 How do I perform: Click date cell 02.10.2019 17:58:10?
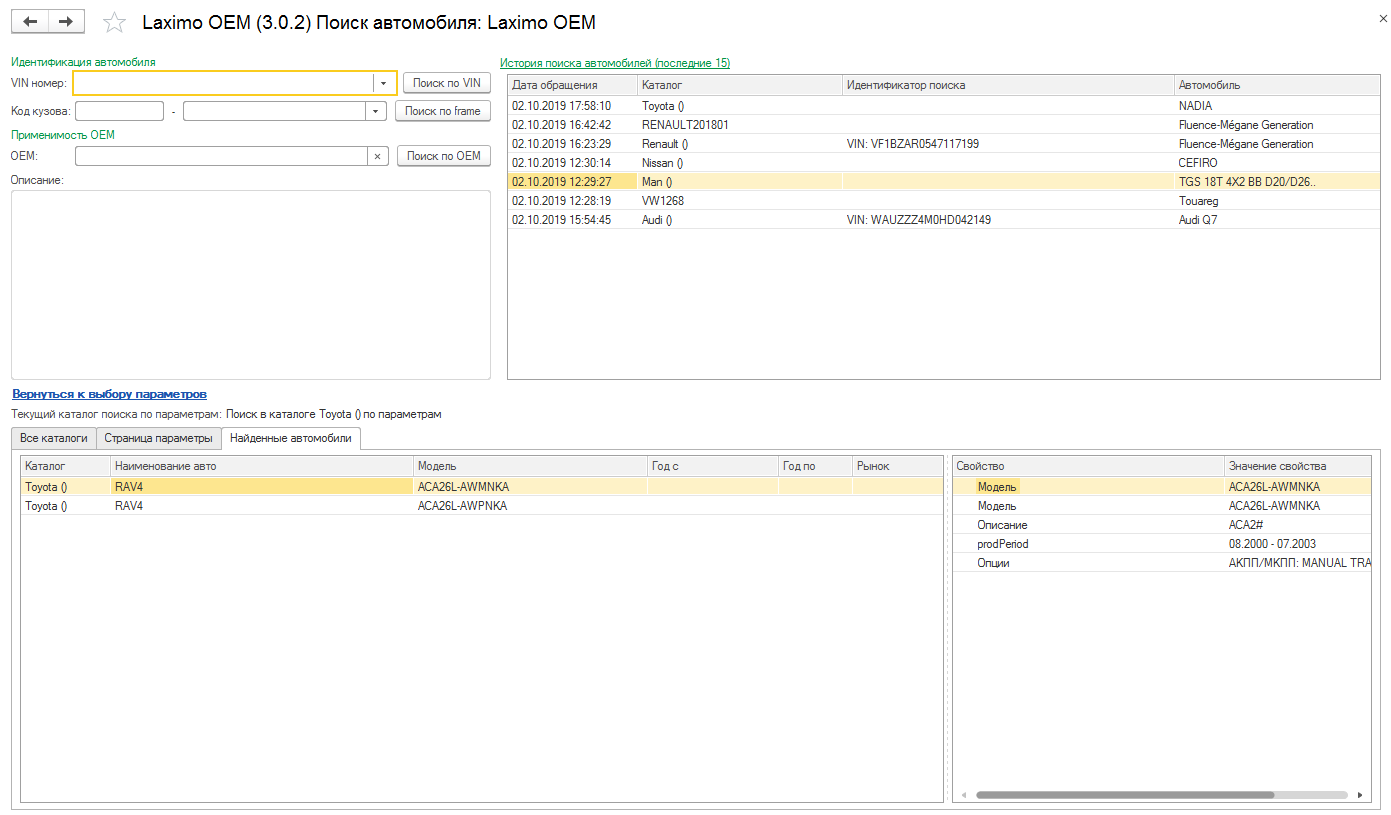coord(572,106)
